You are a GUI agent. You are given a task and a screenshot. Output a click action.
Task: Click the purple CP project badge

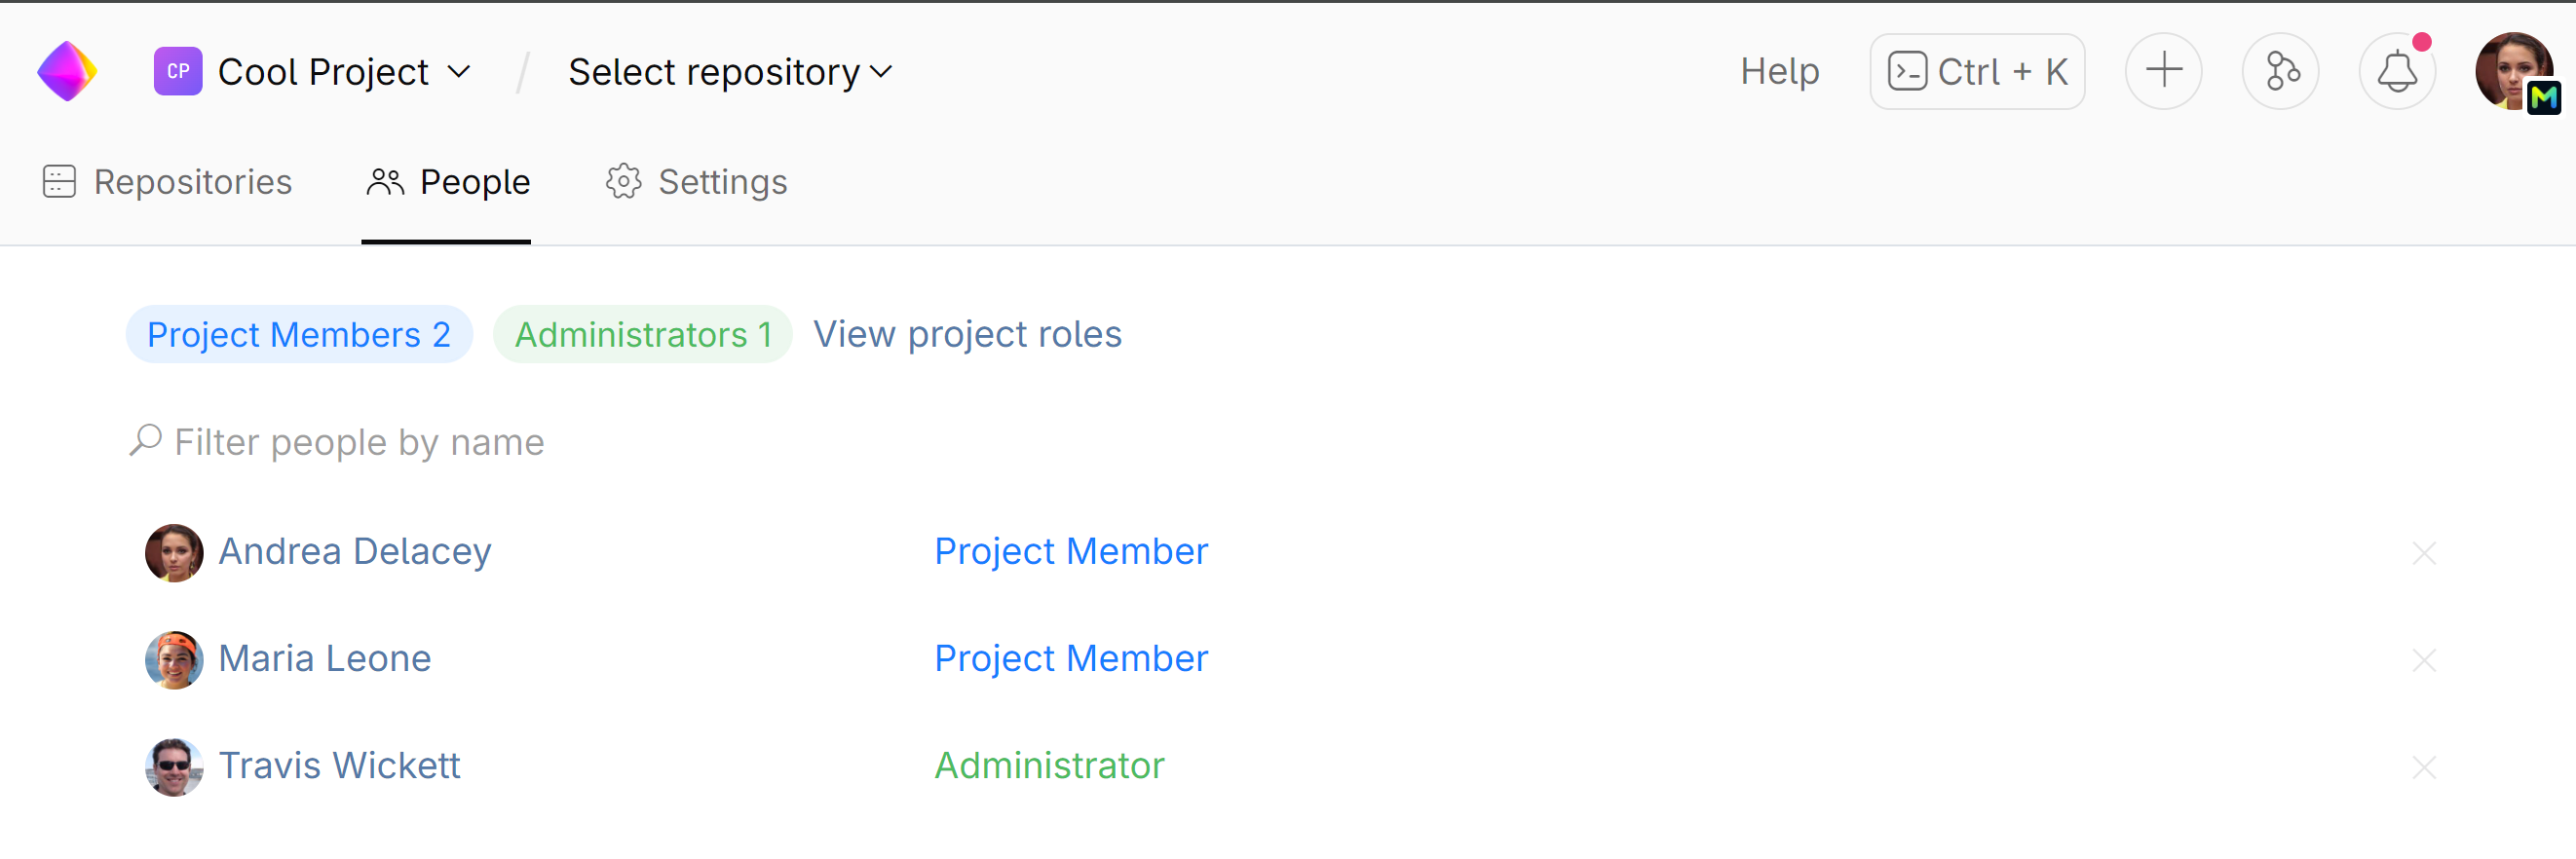coord(177,71)
